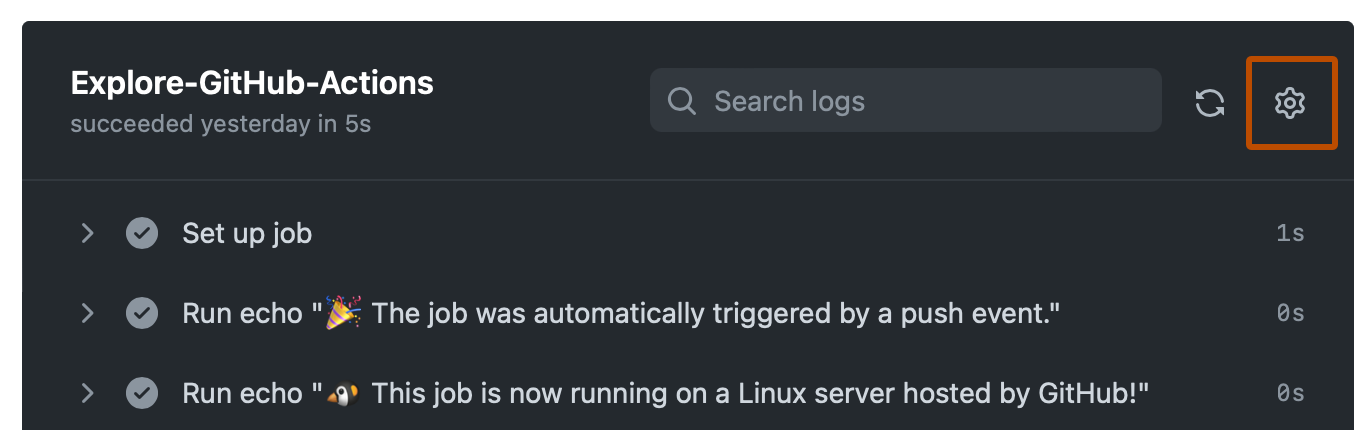This screenshot has width=1360, height=430.
Task: Click the Explore-GitHub-Actions job title
Action: click(252, 83)
